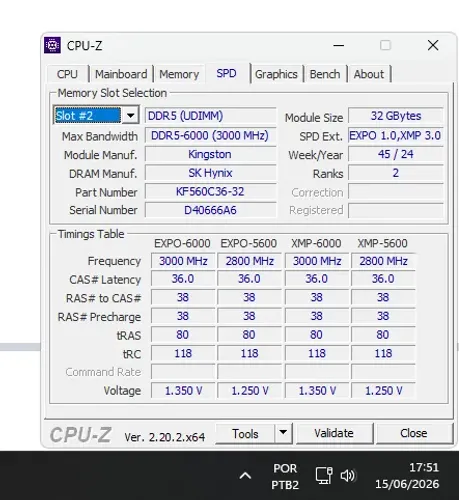This screenshot has width=459, height=500.
Task: Open the volume speaker tray icon
Action: (x=348, y=476)
